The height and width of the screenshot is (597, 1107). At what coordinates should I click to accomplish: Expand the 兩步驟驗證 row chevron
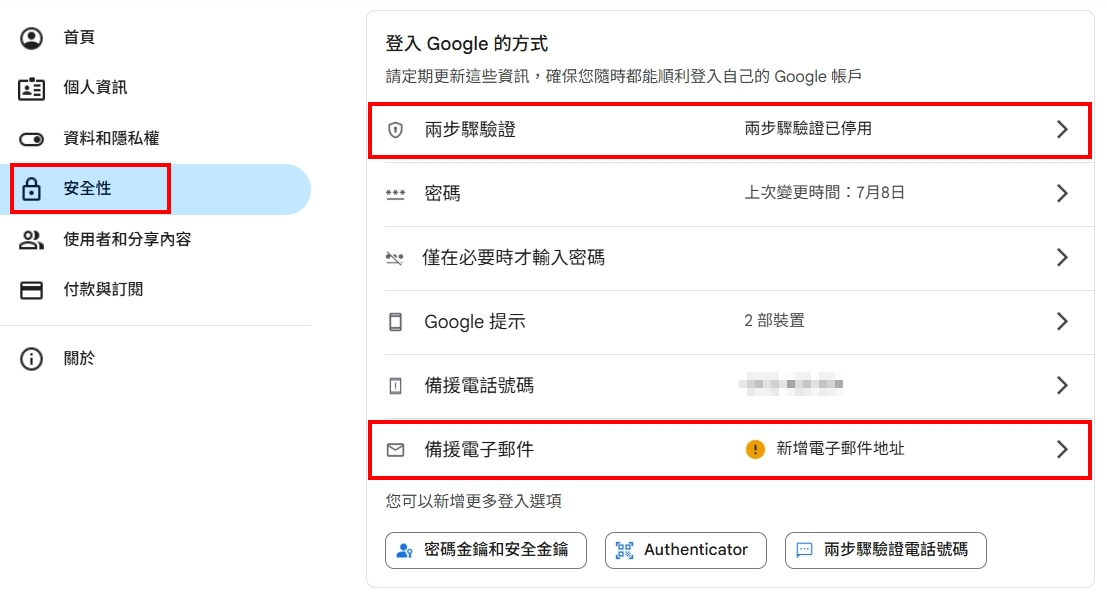pyautogui.click(x=1062, y=130)
